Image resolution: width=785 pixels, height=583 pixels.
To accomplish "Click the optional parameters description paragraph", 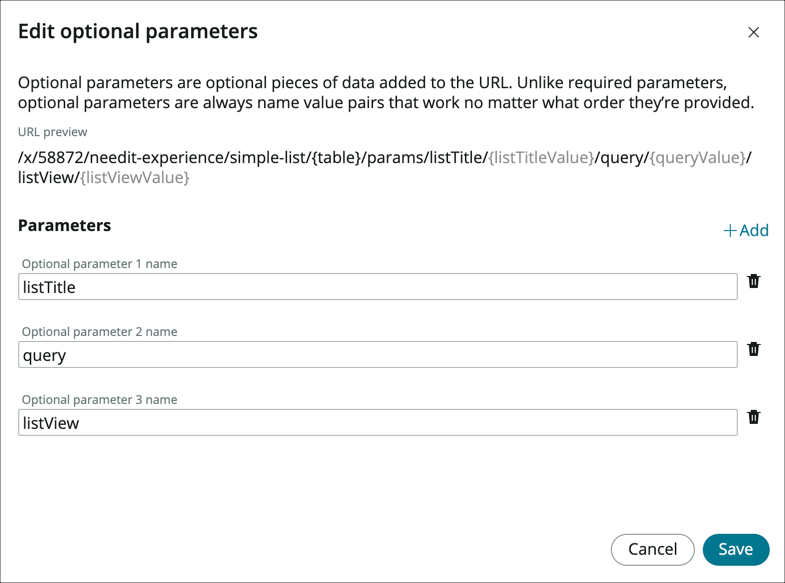I will [x=385, y=92].
